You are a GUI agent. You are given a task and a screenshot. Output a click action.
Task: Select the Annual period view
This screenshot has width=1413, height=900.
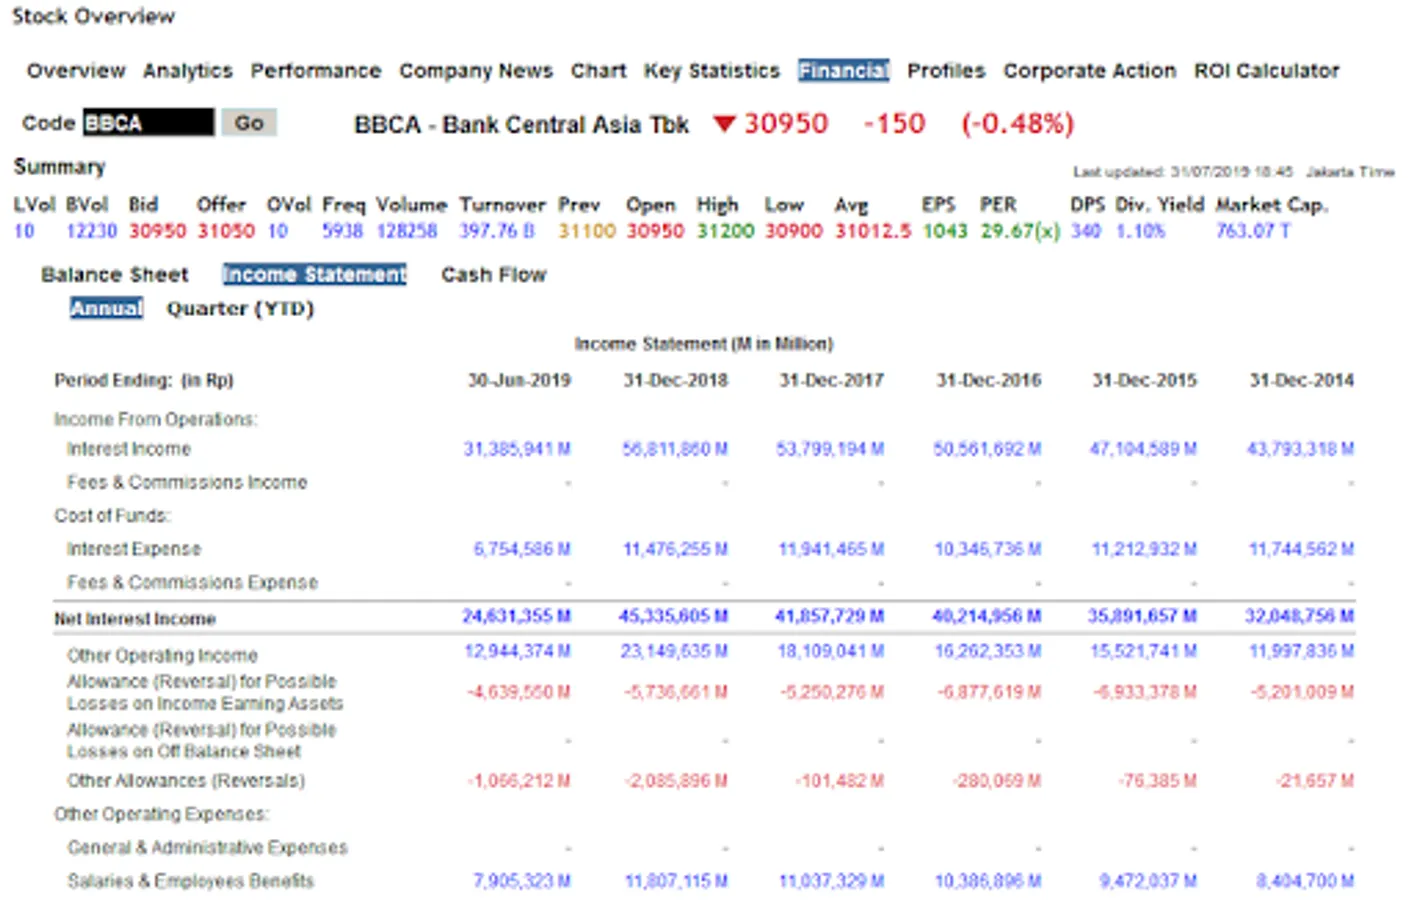pyautogui.click(x=107, y=309)
